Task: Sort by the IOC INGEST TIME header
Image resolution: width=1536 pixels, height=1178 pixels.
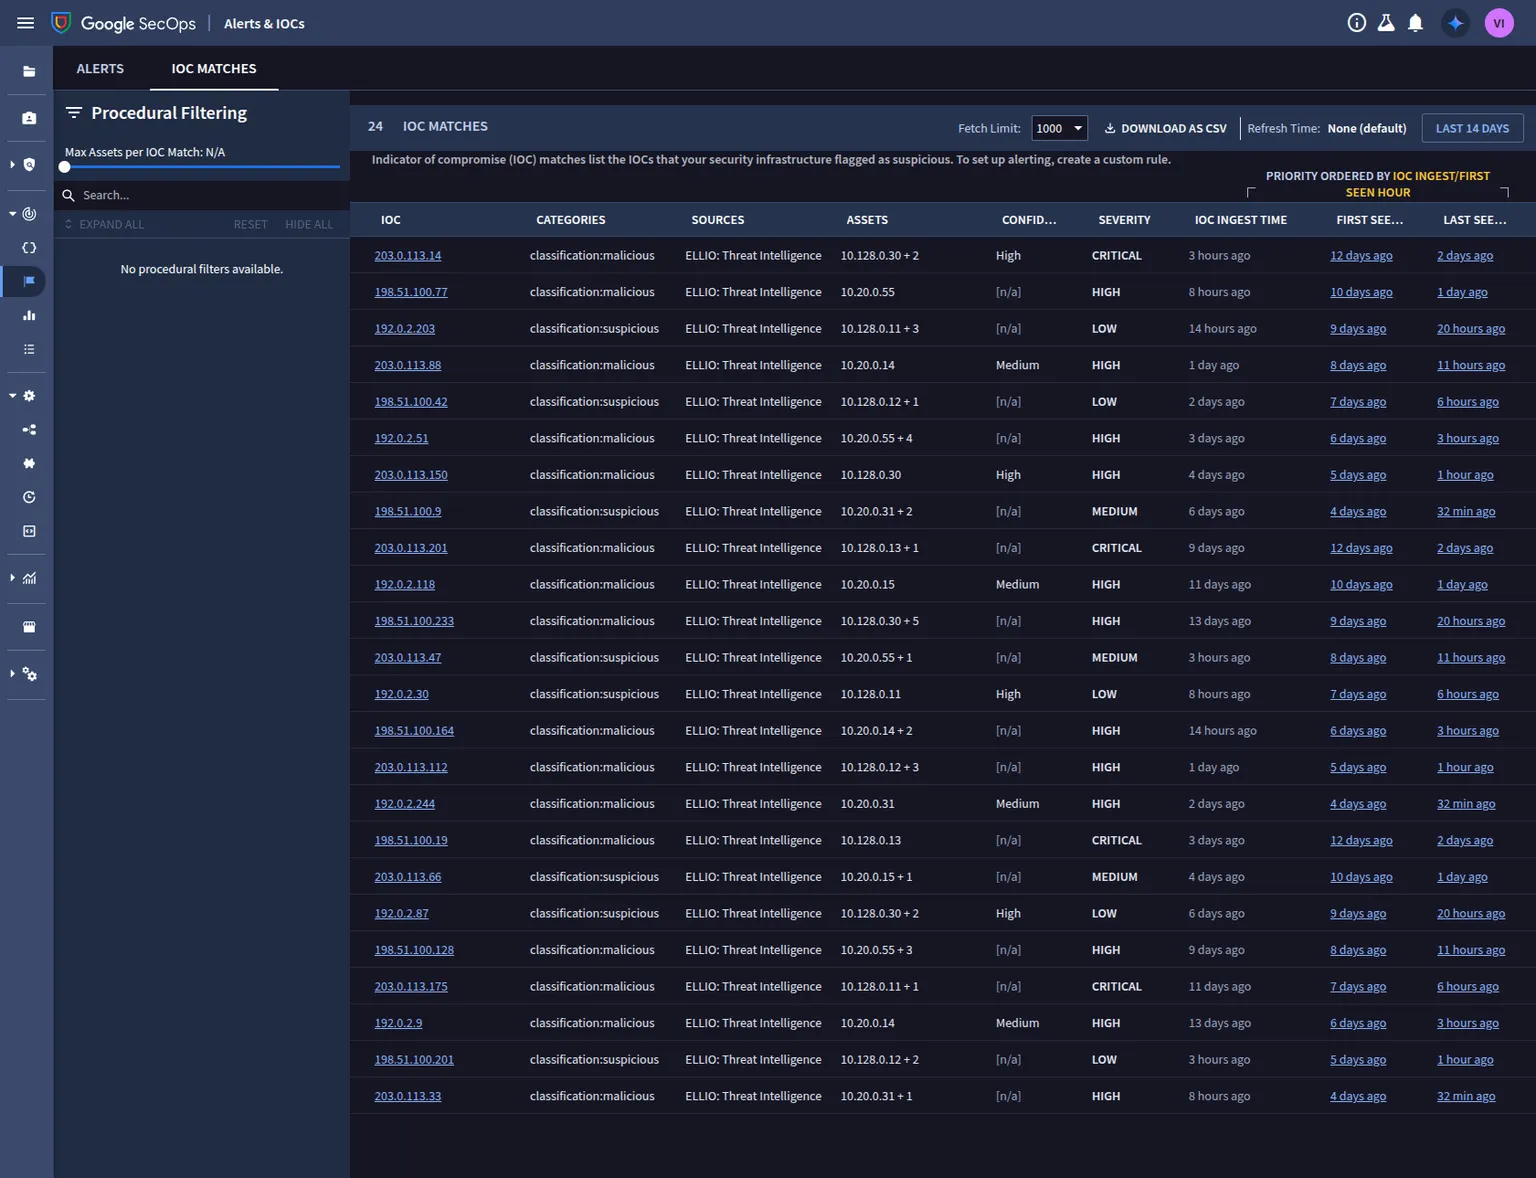Action: (1241, 220)
